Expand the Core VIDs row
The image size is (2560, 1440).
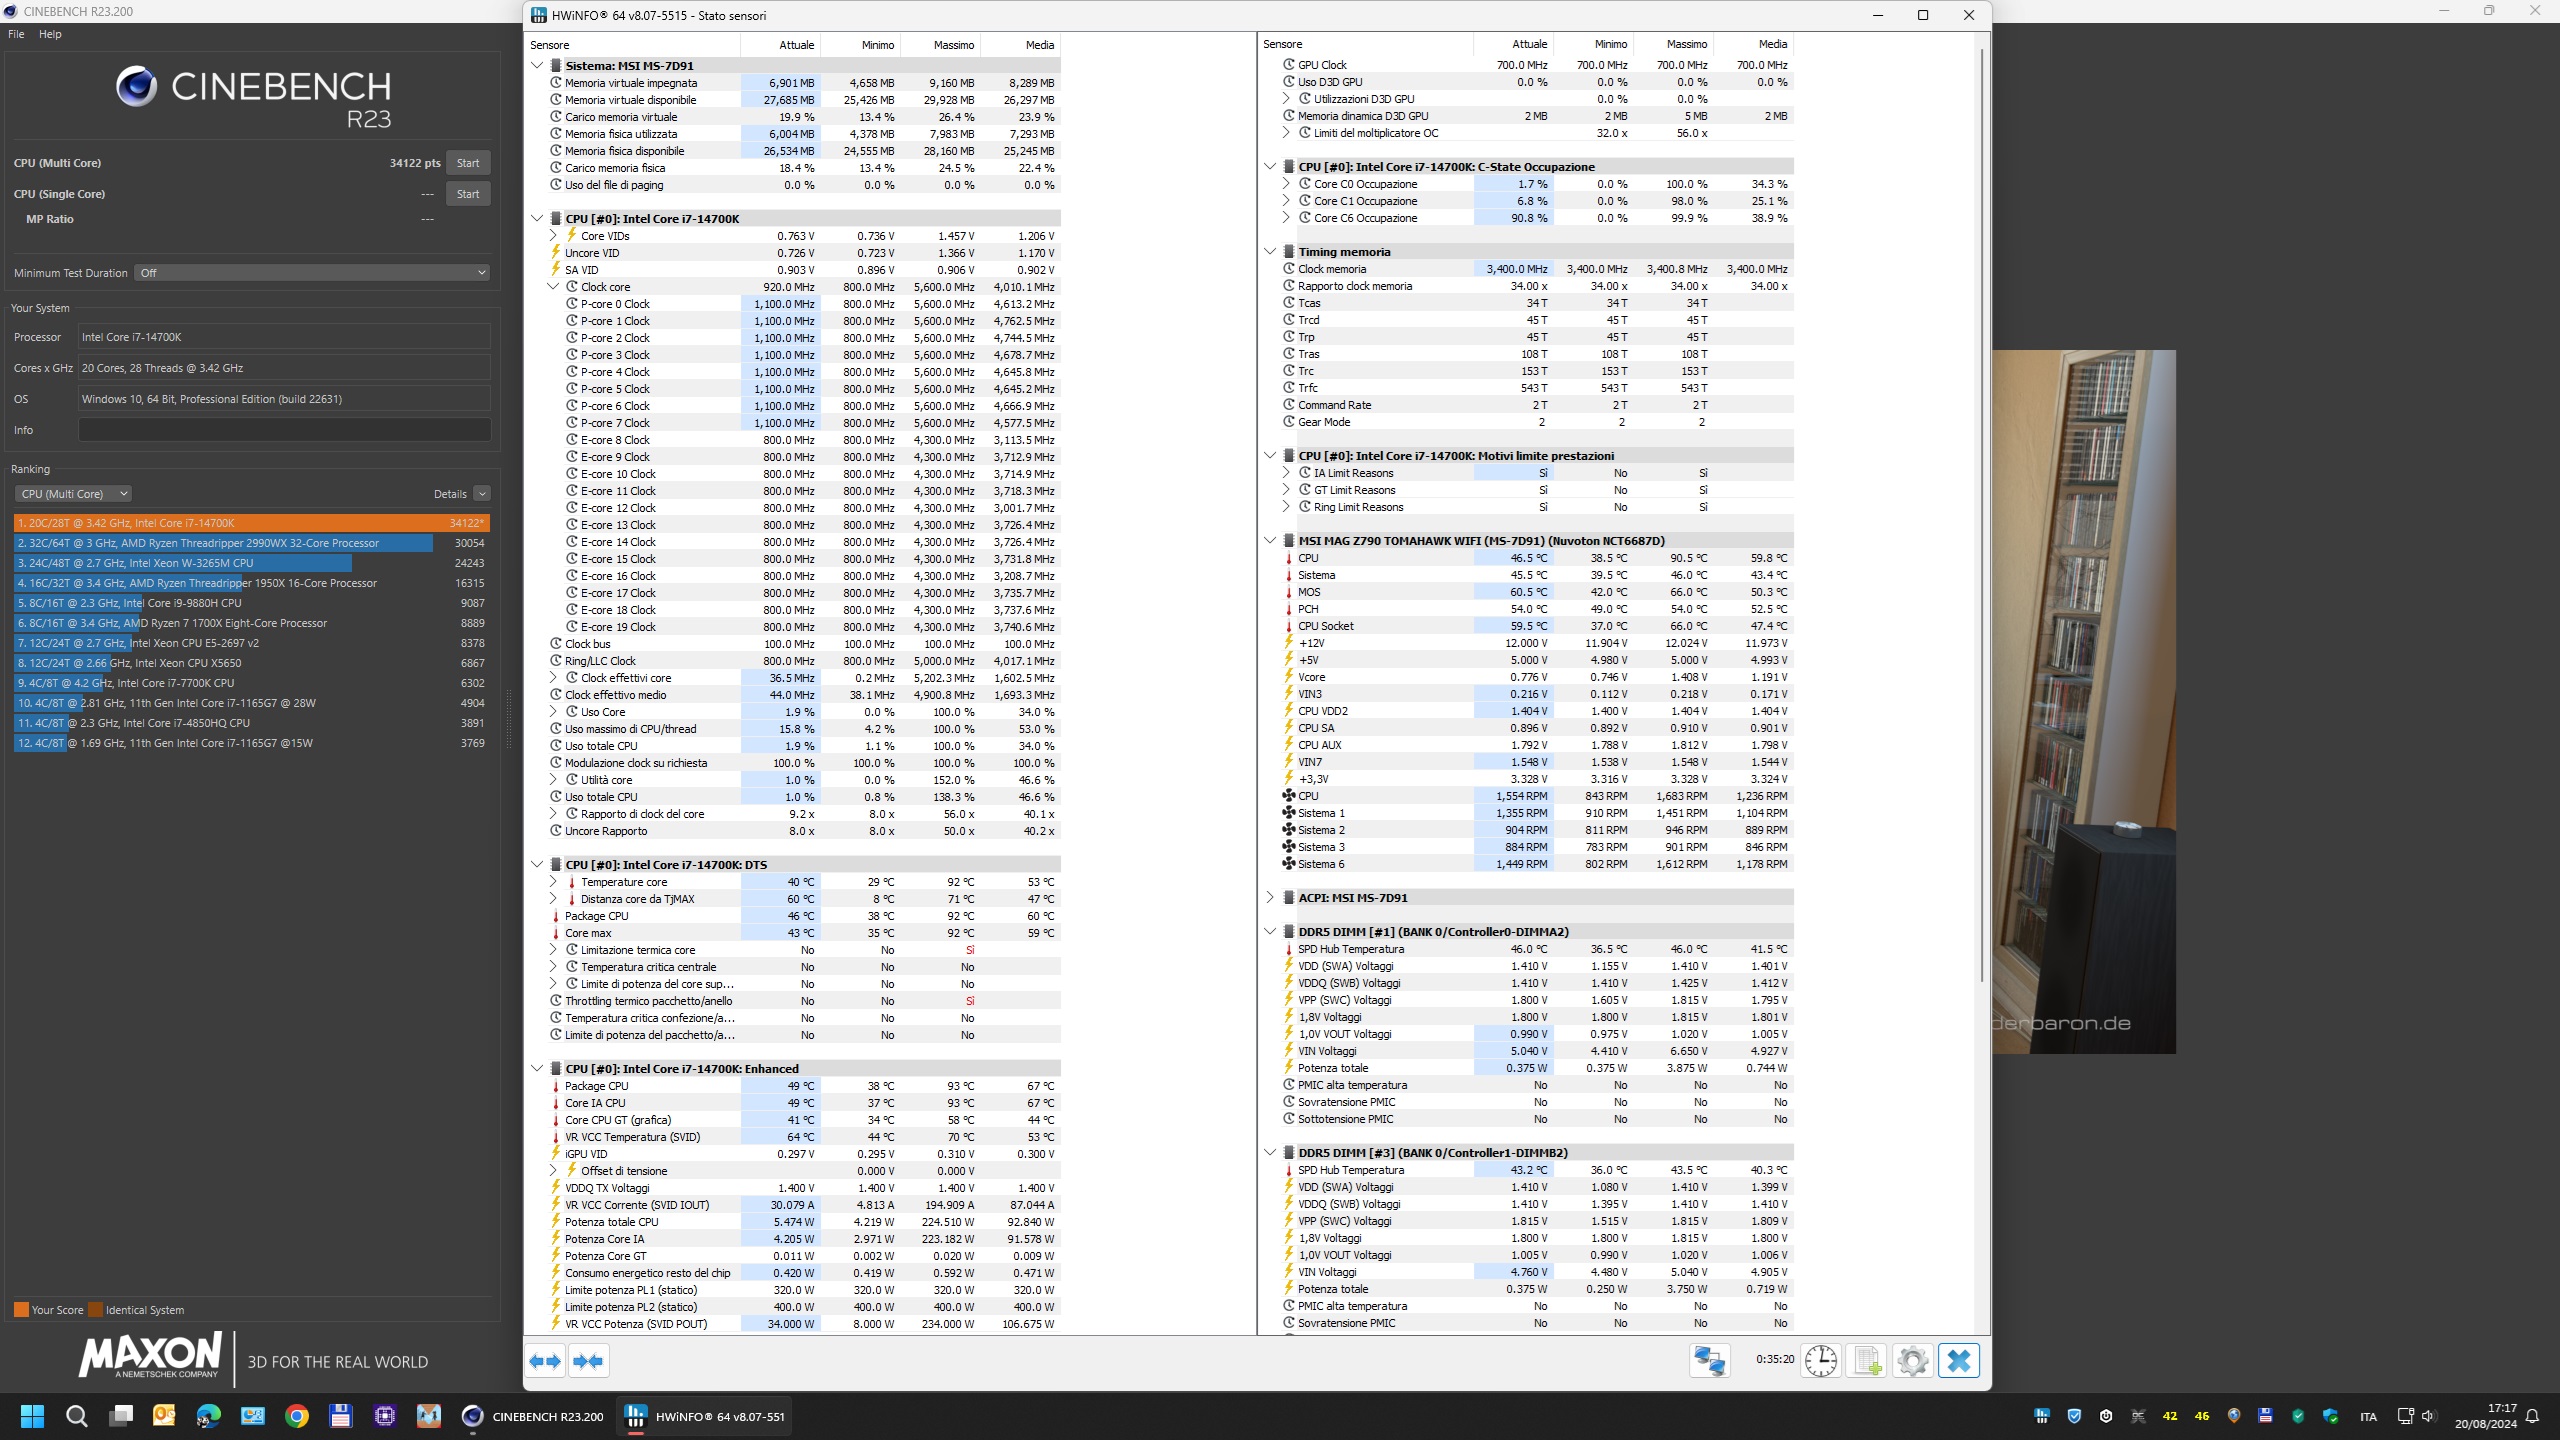pos(553,236)
